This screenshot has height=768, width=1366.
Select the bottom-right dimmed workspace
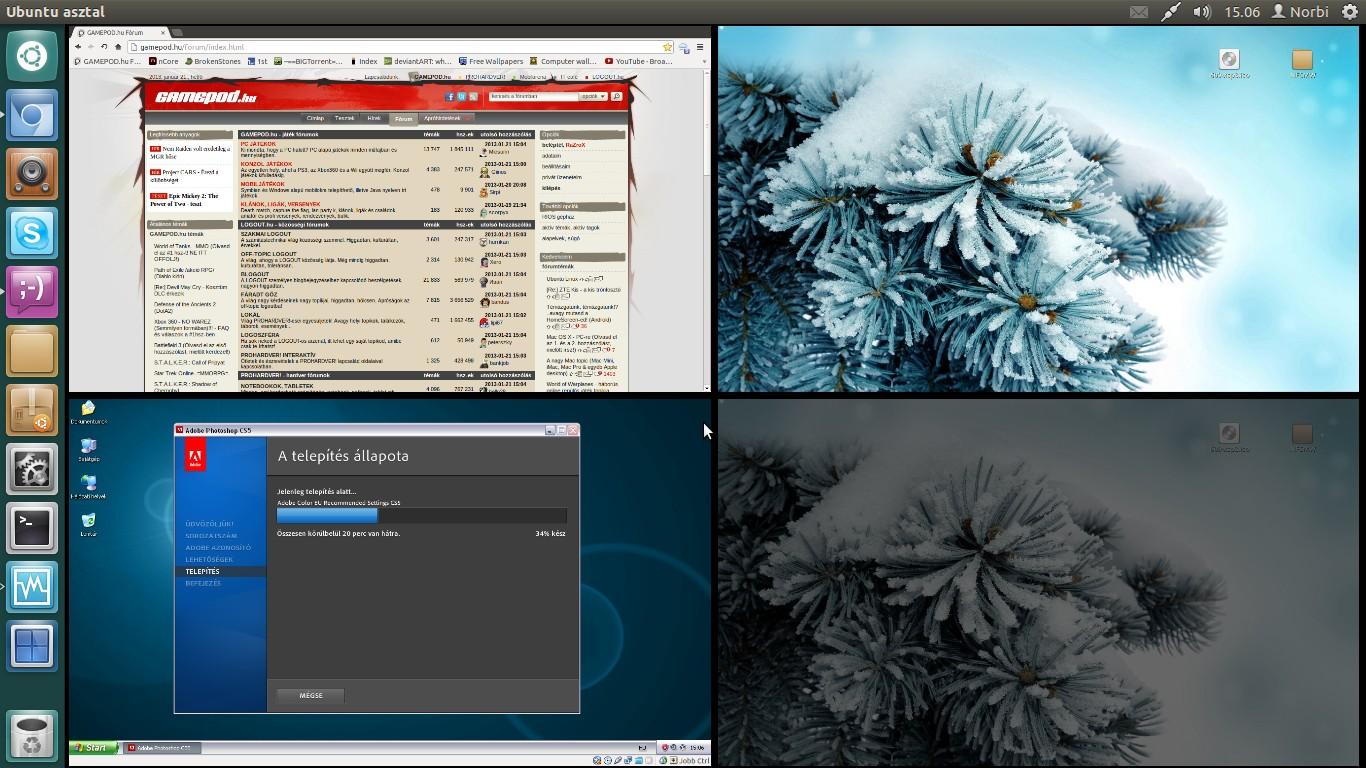(1039, 582)
